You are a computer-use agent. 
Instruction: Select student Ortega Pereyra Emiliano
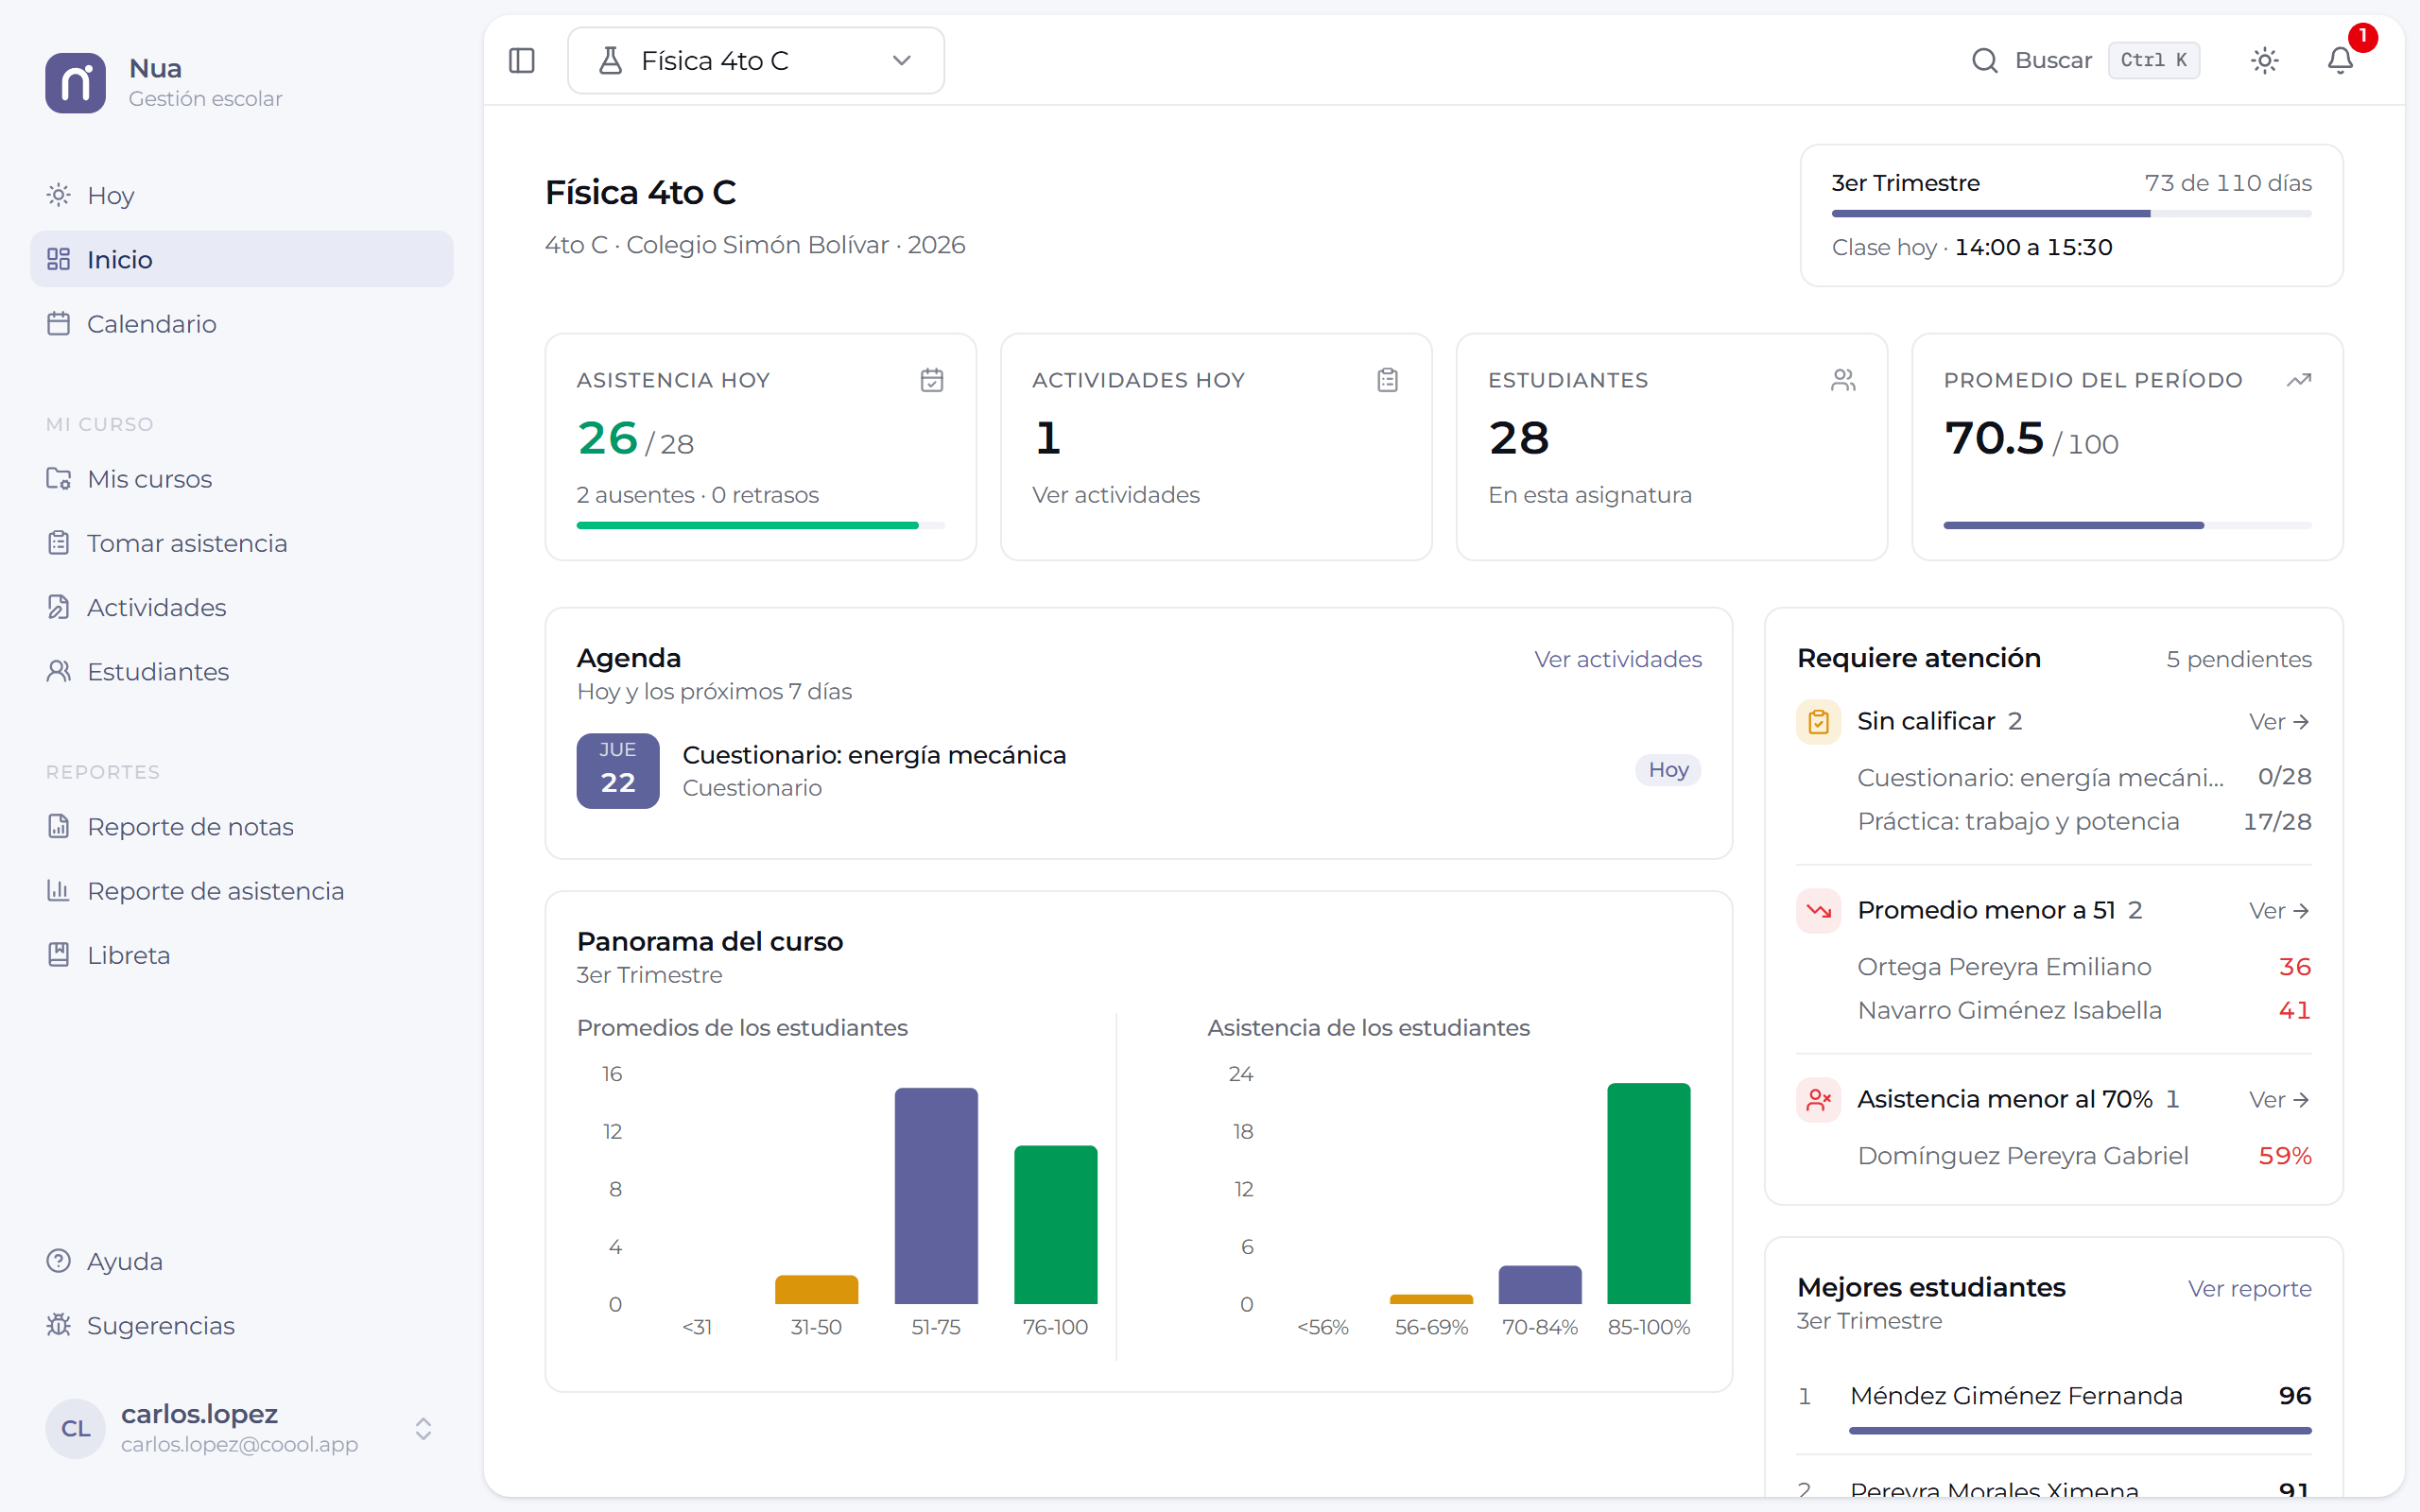pyautogui.click(x=2084, y=967)
